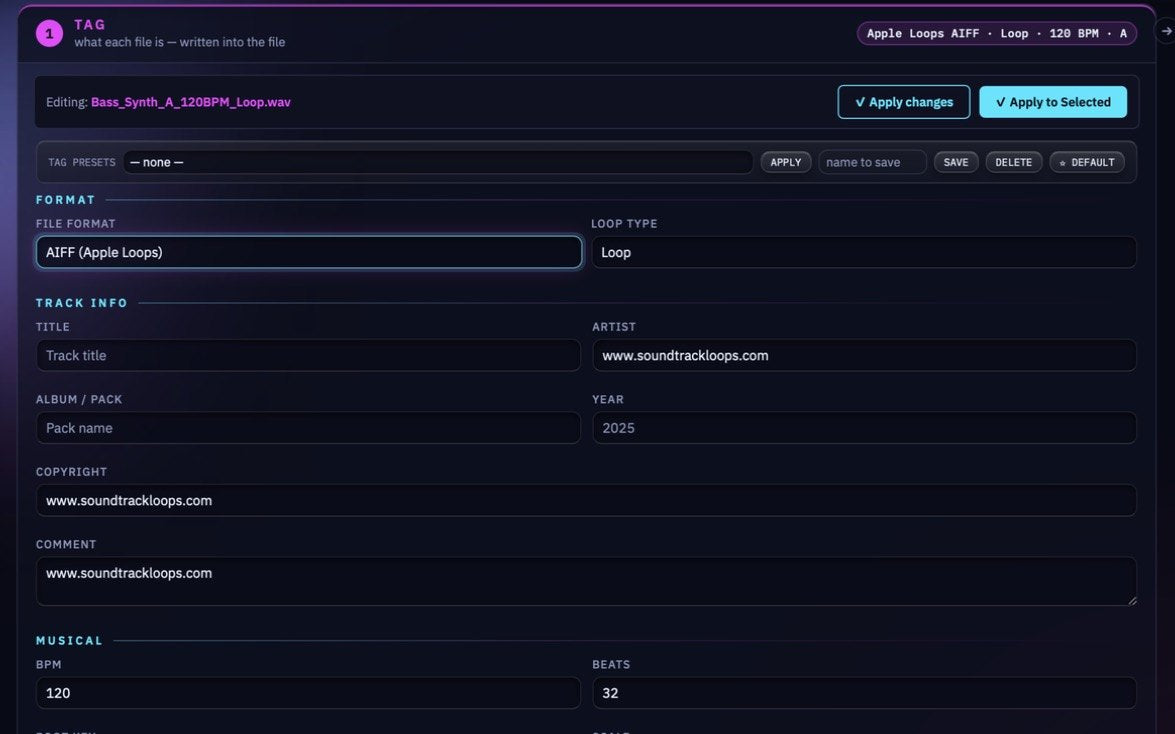Set preset as star DEFAULT

coord(1087,162)
